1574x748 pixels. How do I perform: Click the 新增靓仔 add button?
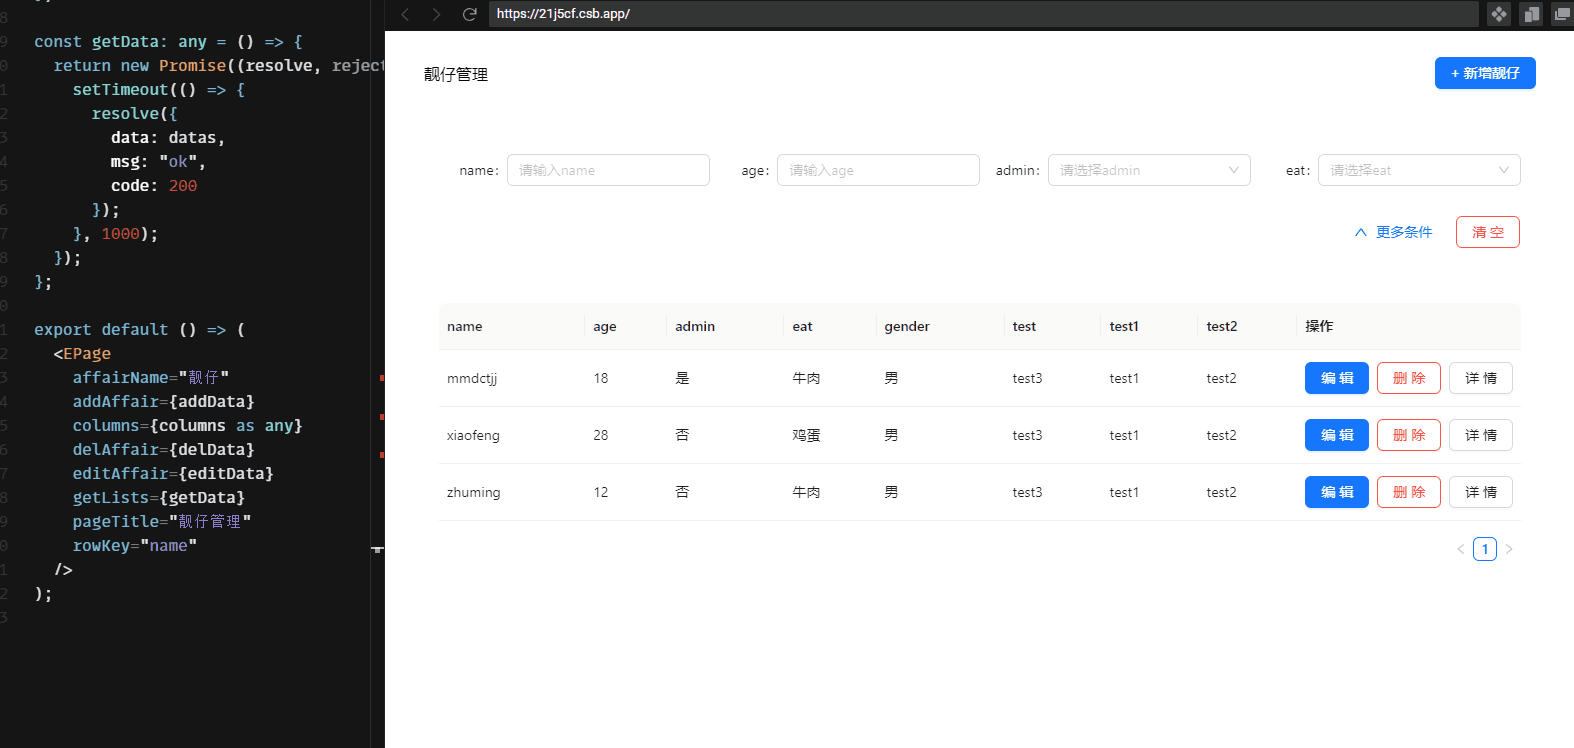point(1485,73)
